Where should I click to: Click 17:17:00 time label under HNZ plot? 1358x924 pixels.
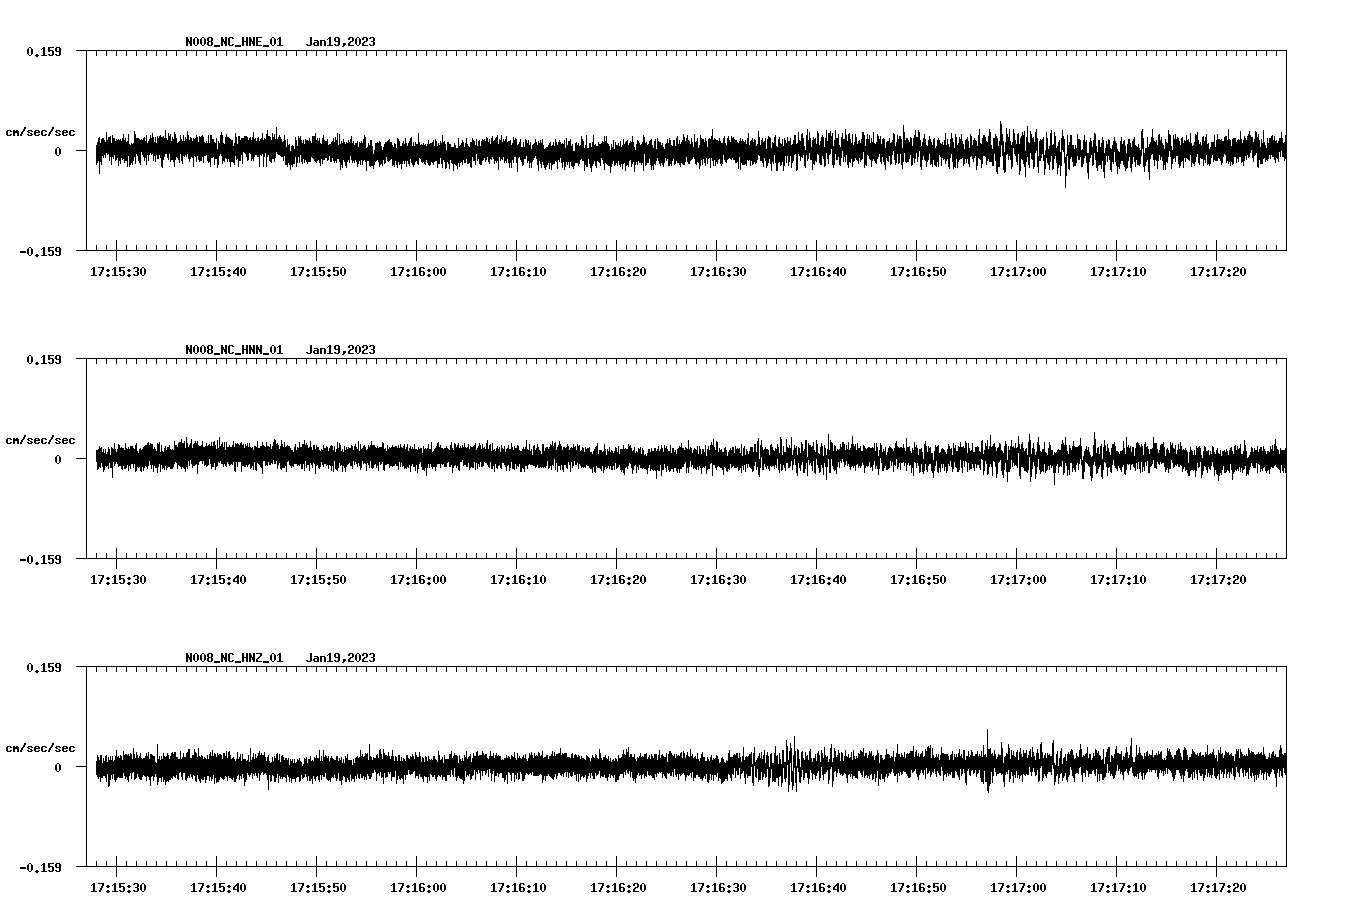(x=1018, y=888)
